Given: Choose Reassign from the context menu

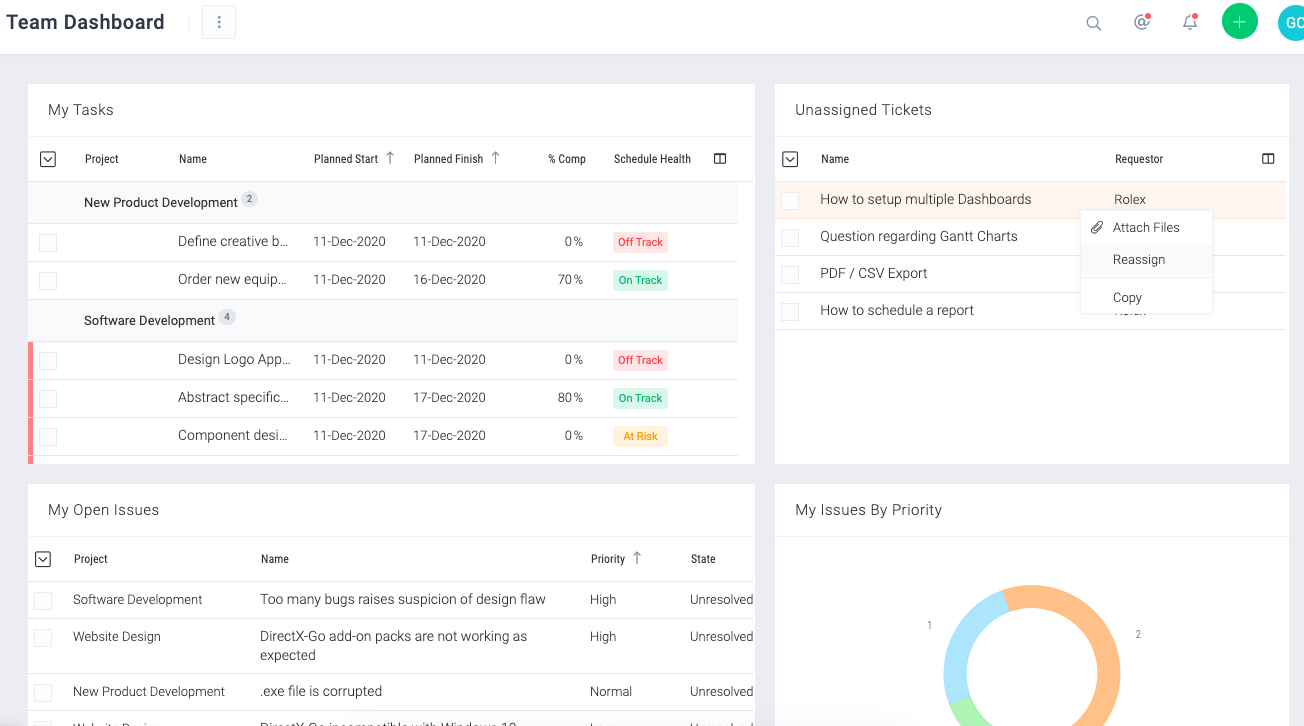Looking at the screenshot, I should pyautogui.click(x=1139, y=260).
